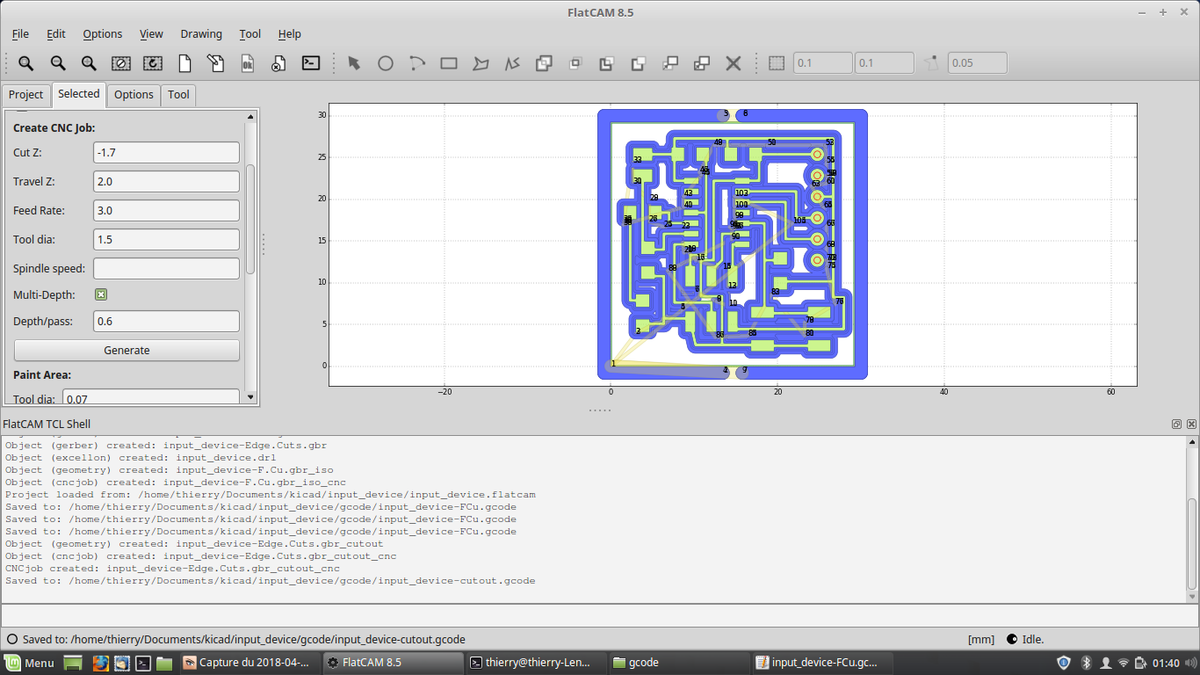Click the Tool dia 1.5 field
This screenshot has height=675, width=1200.
tap(166, 239)
